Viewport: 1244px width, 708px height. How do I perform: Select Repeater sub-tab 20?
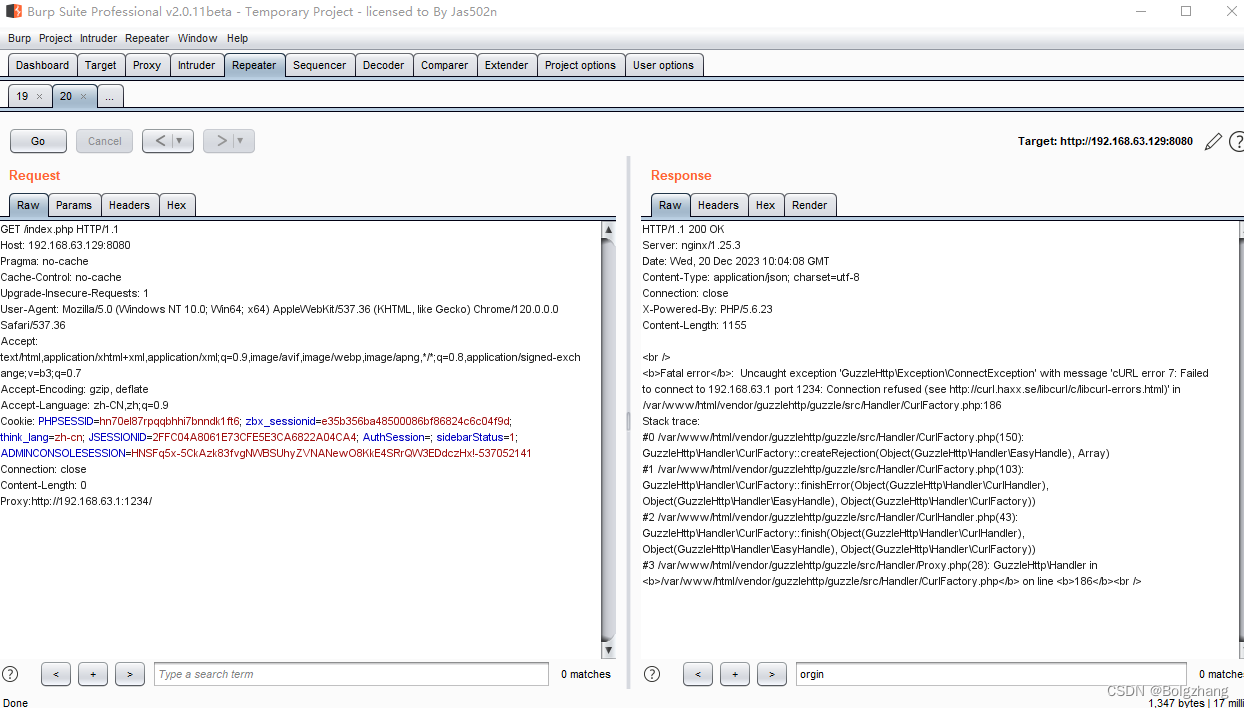tap(66, 97)
